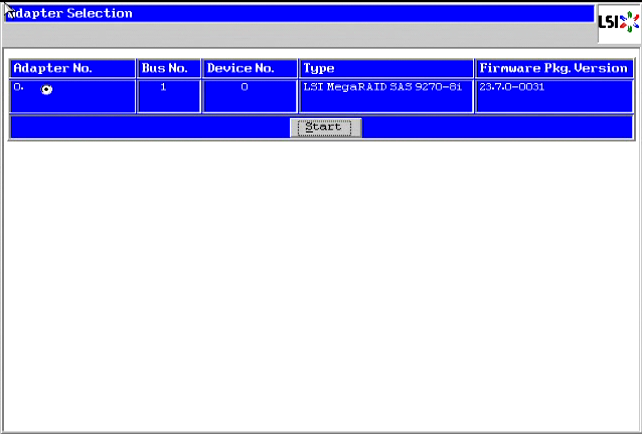
Task: Click the gray bar beneath the title bar
Action: coord(300,34)
